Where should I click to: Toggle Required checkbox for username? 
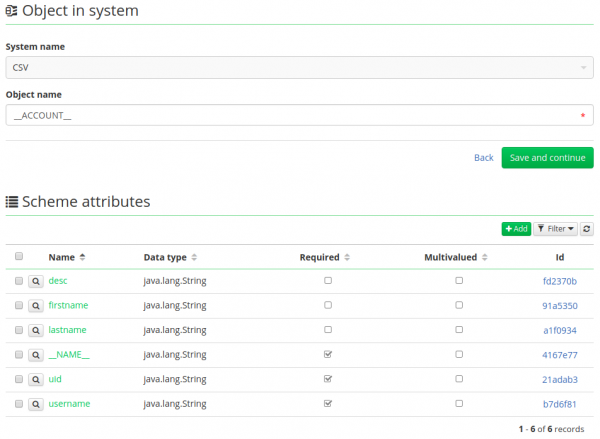pyautogui.click(x=328, y=403)
